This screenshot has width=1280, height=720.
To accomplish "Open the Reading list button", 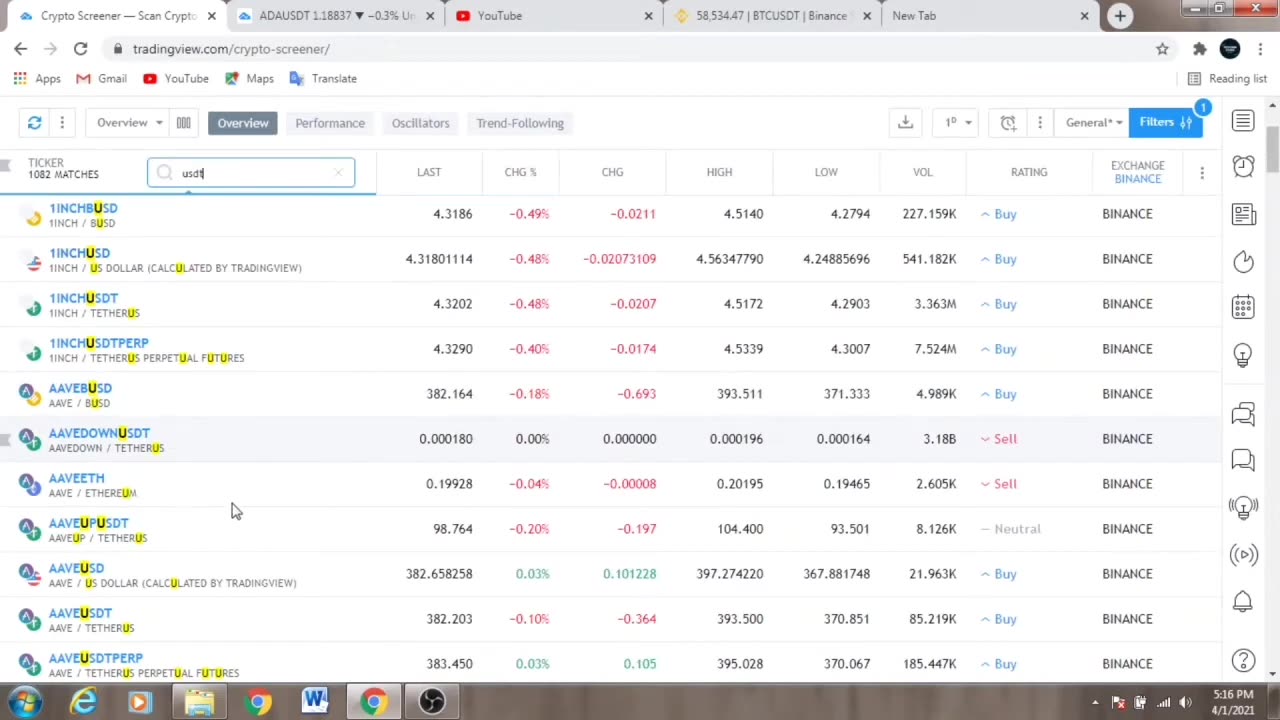I will point(1227,78).
